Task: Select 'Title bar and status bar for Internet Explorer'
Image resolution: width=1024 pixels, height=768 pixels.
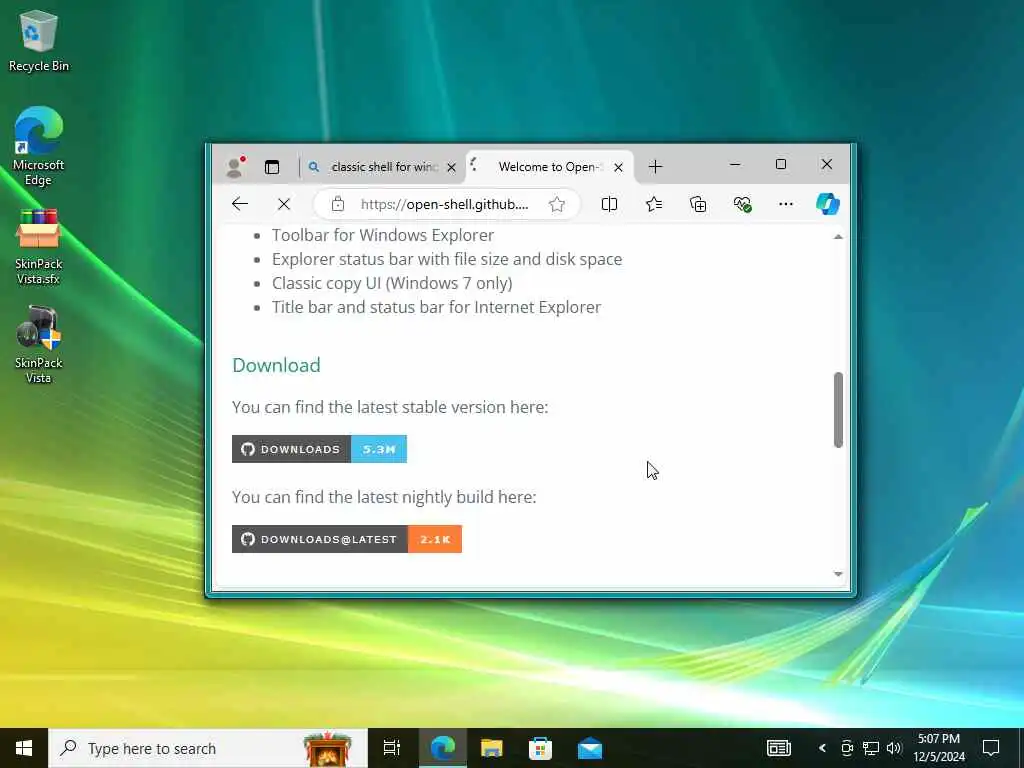Action: 436,308
